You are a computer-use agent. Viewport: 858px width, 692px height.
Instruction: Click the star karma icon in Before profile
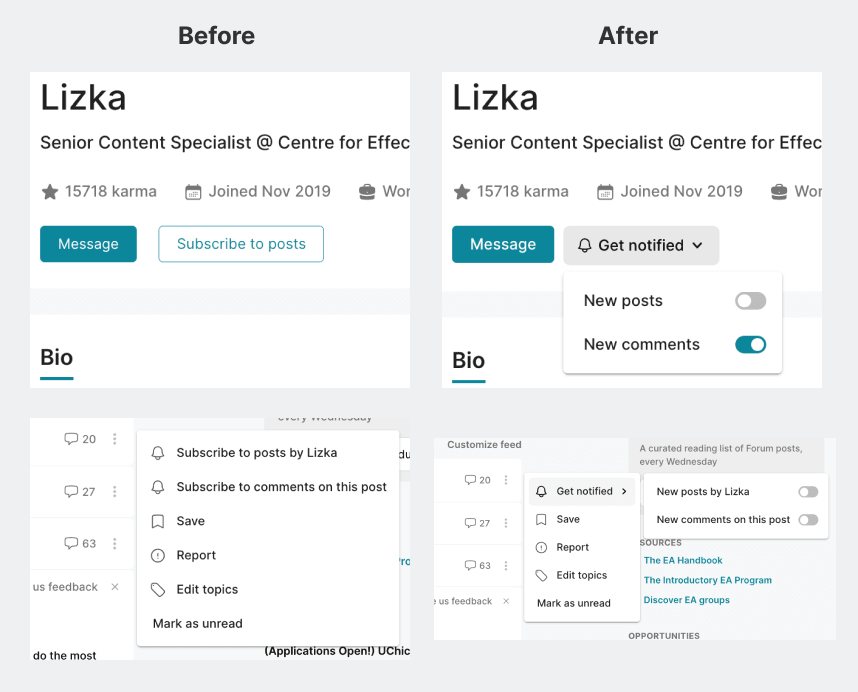tap(50, 192)
